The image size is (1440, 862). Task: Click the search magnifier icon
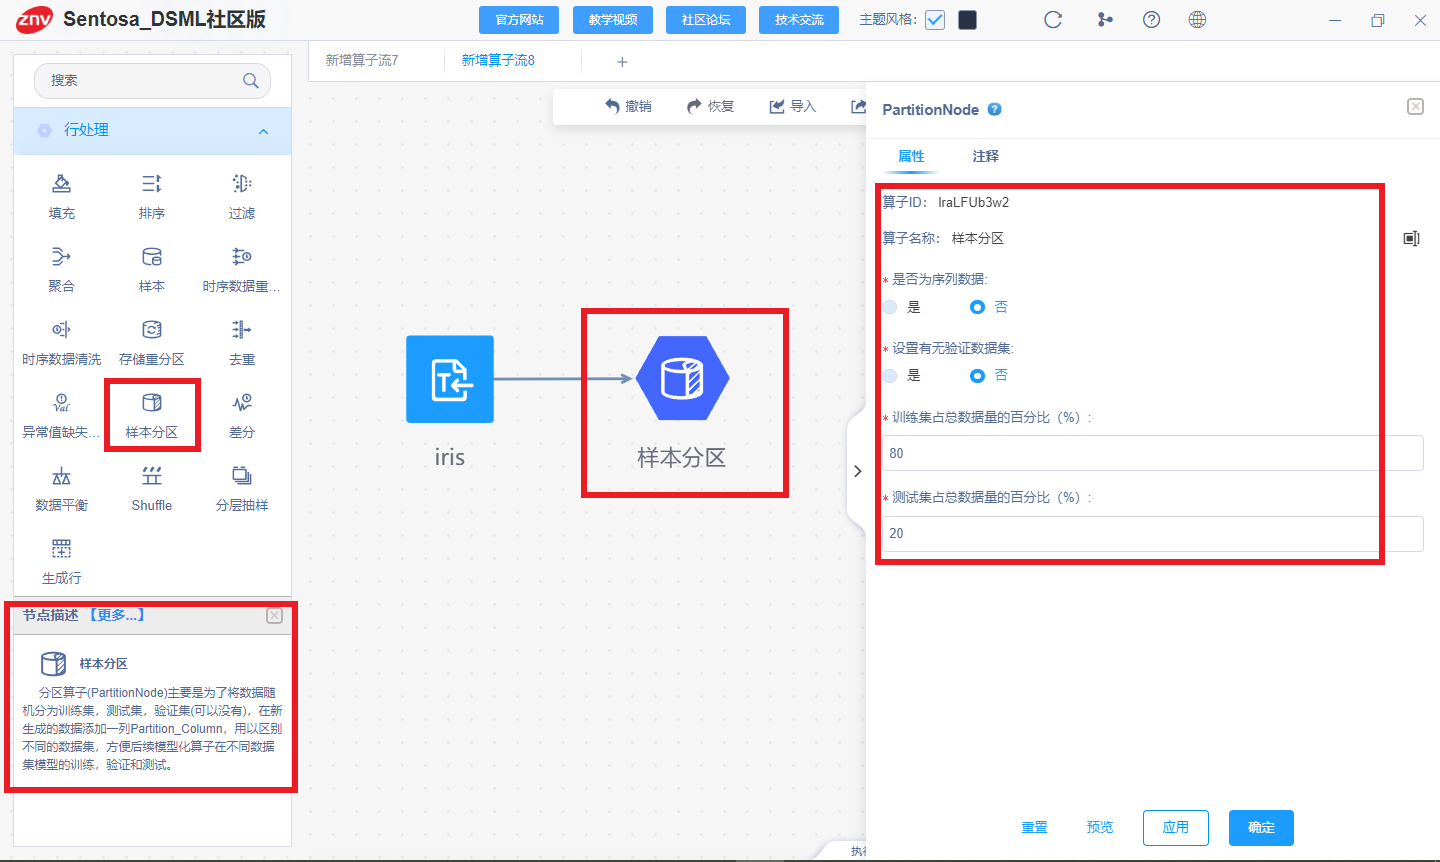(251, 81)
